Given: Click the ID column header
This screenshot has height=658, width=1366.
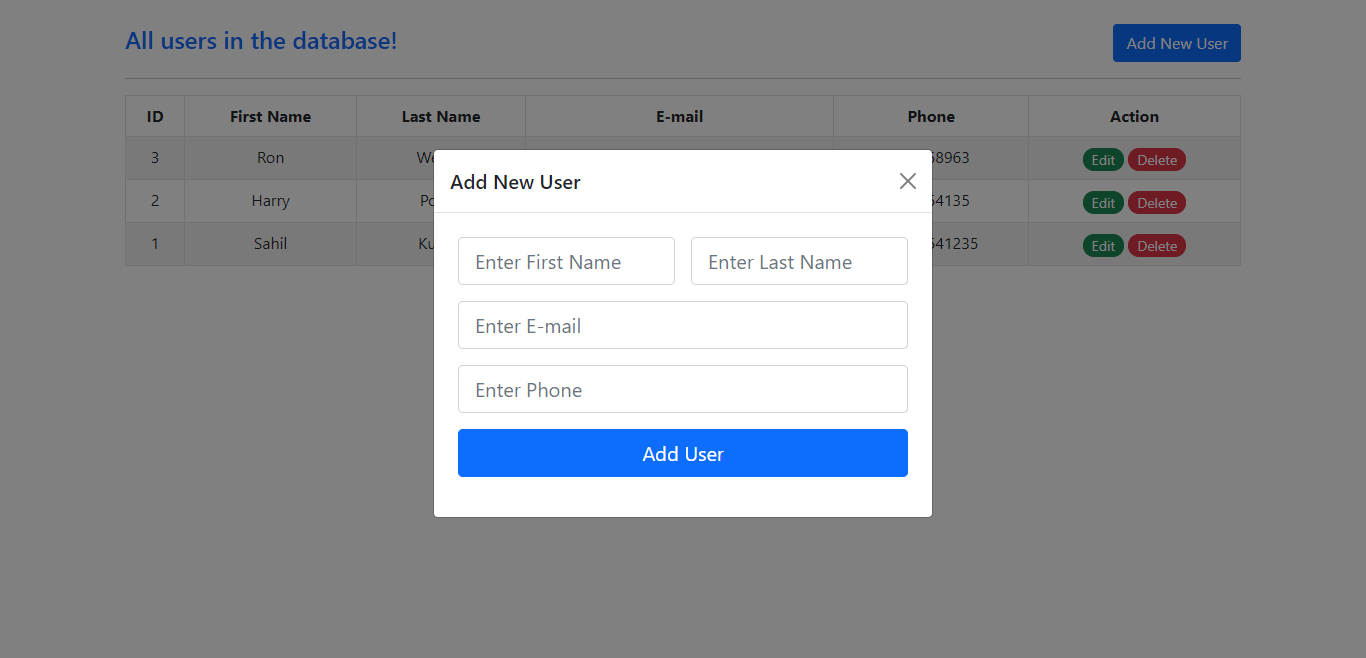Looking at the screenshot, I should pyautogui.click(x=155, y=116).
